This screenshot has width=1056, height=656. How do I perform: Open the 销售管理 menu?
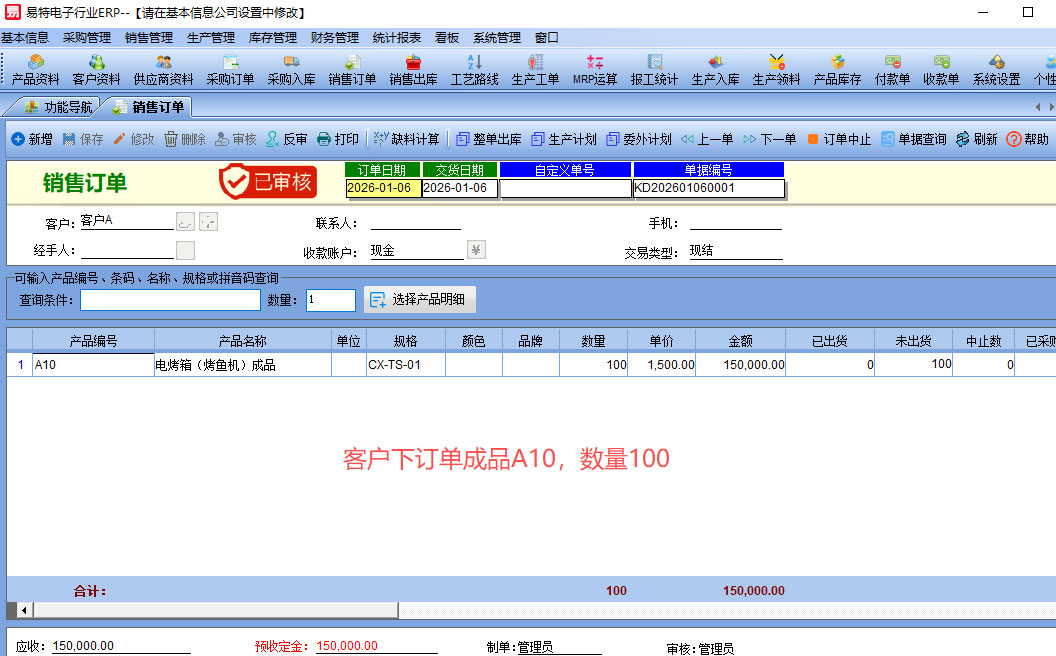coord(149,38)
